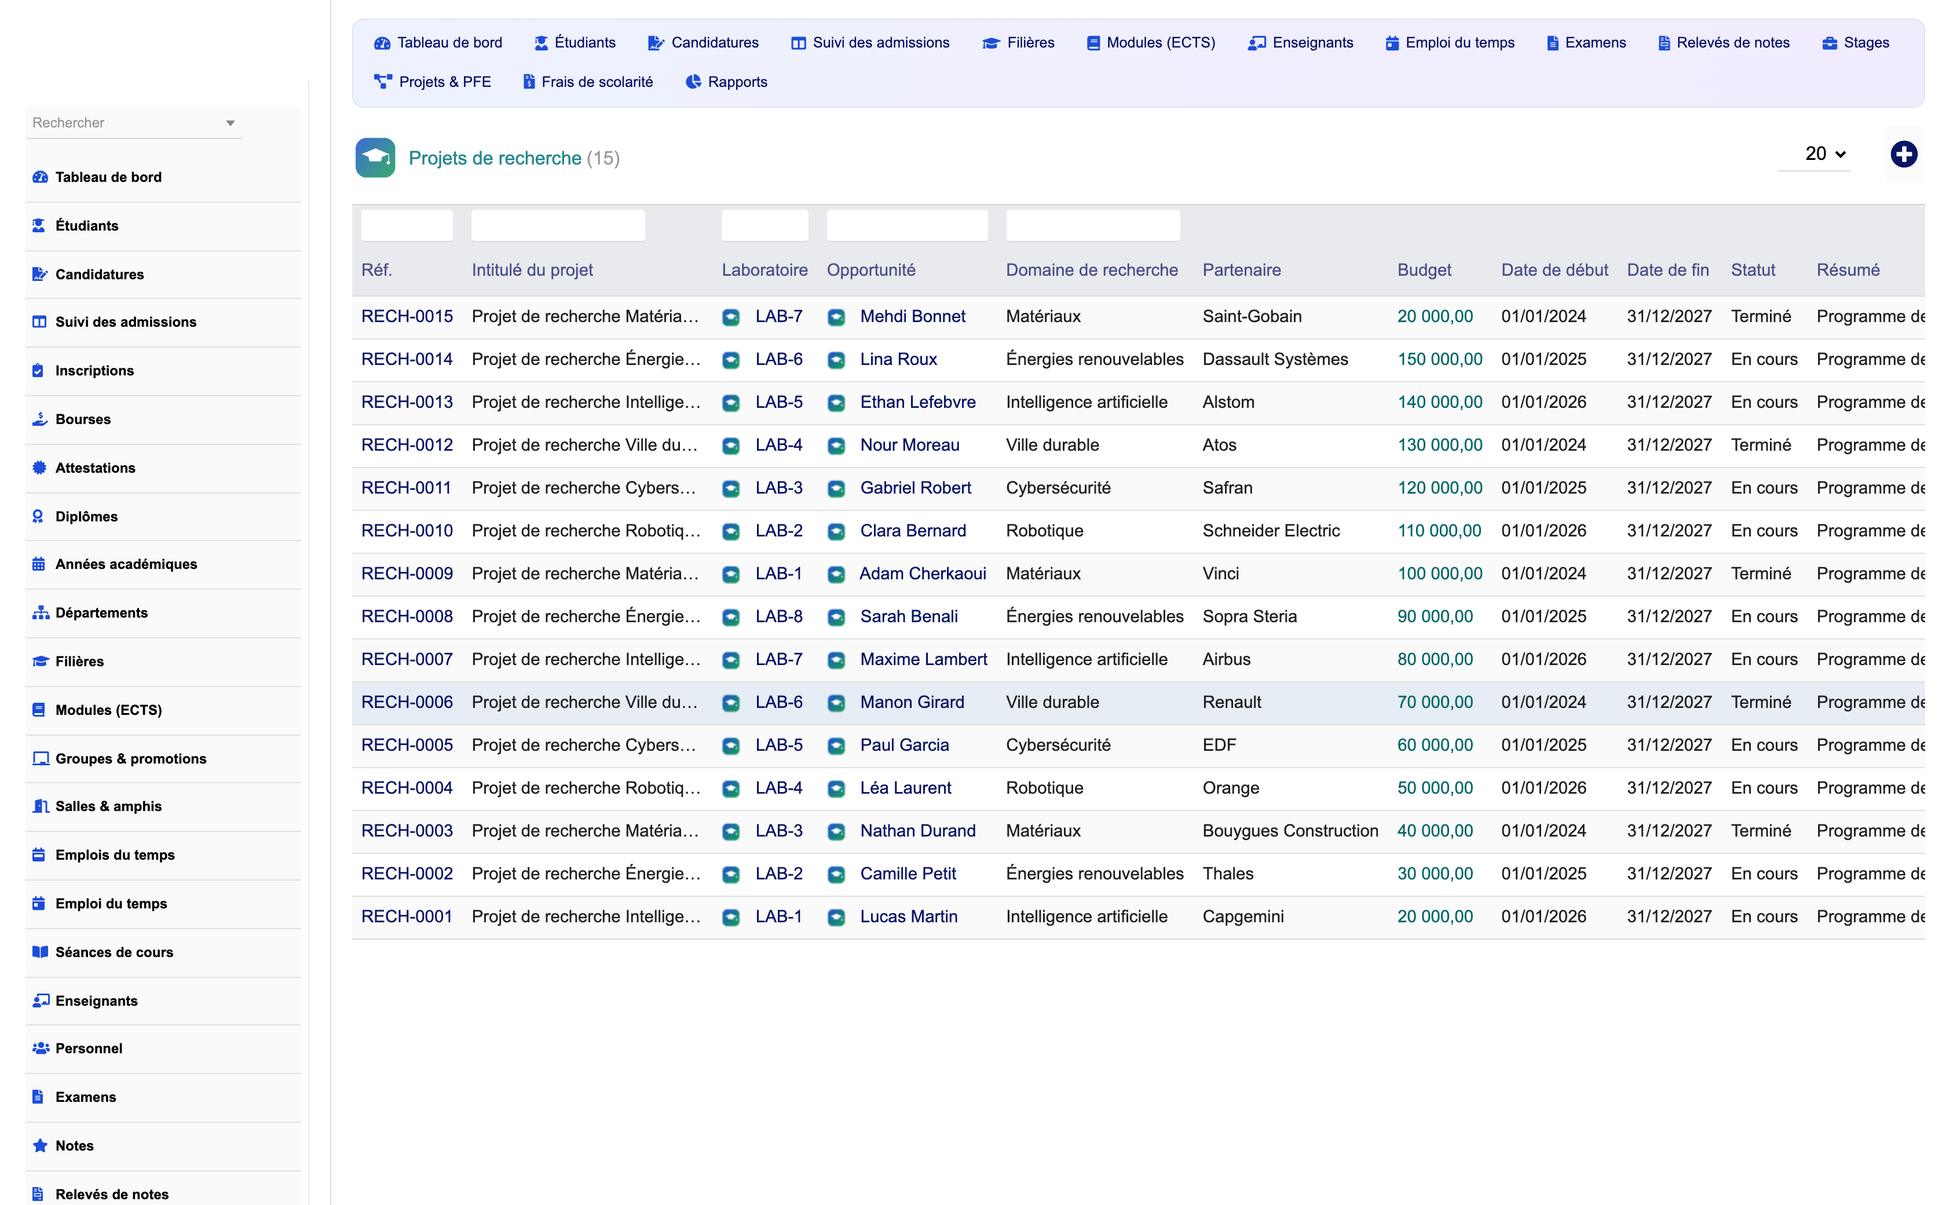Click the Projets & PFE diagram icon
The width and height of the screenshot is (1946, 1205).
383,82
